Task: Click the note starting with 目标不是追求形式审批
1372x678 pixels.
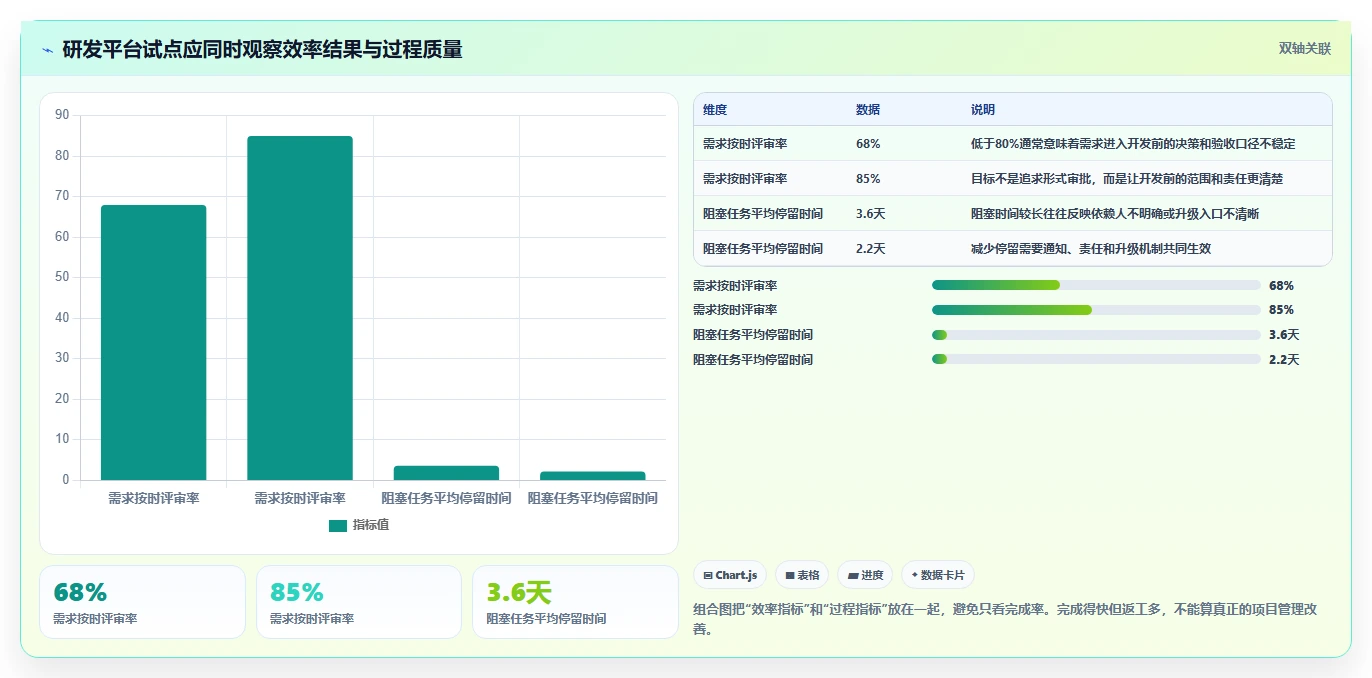Action: point(1127,179)
